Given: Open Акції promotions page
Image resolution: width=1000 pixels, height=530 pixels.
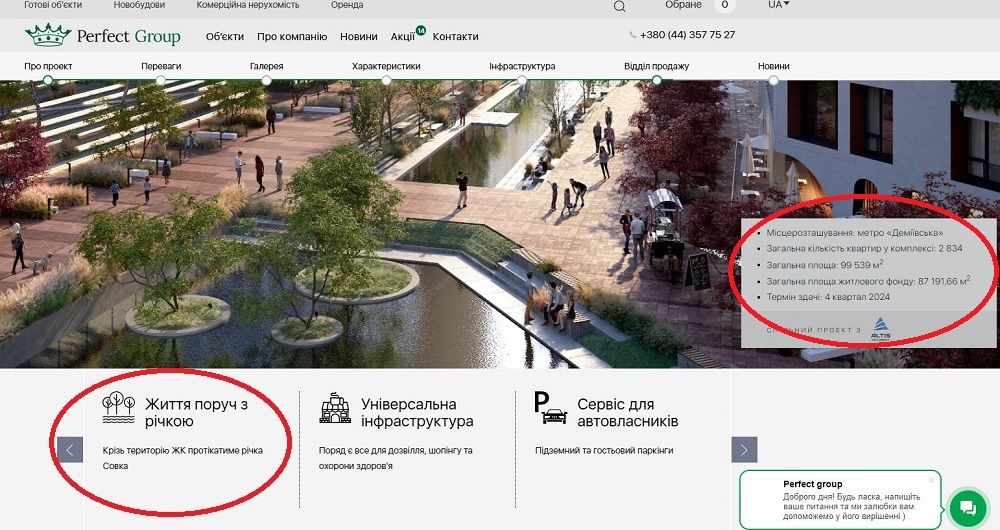Looking at the screenshot, I should pyautogui.click(x=402, y=36).
